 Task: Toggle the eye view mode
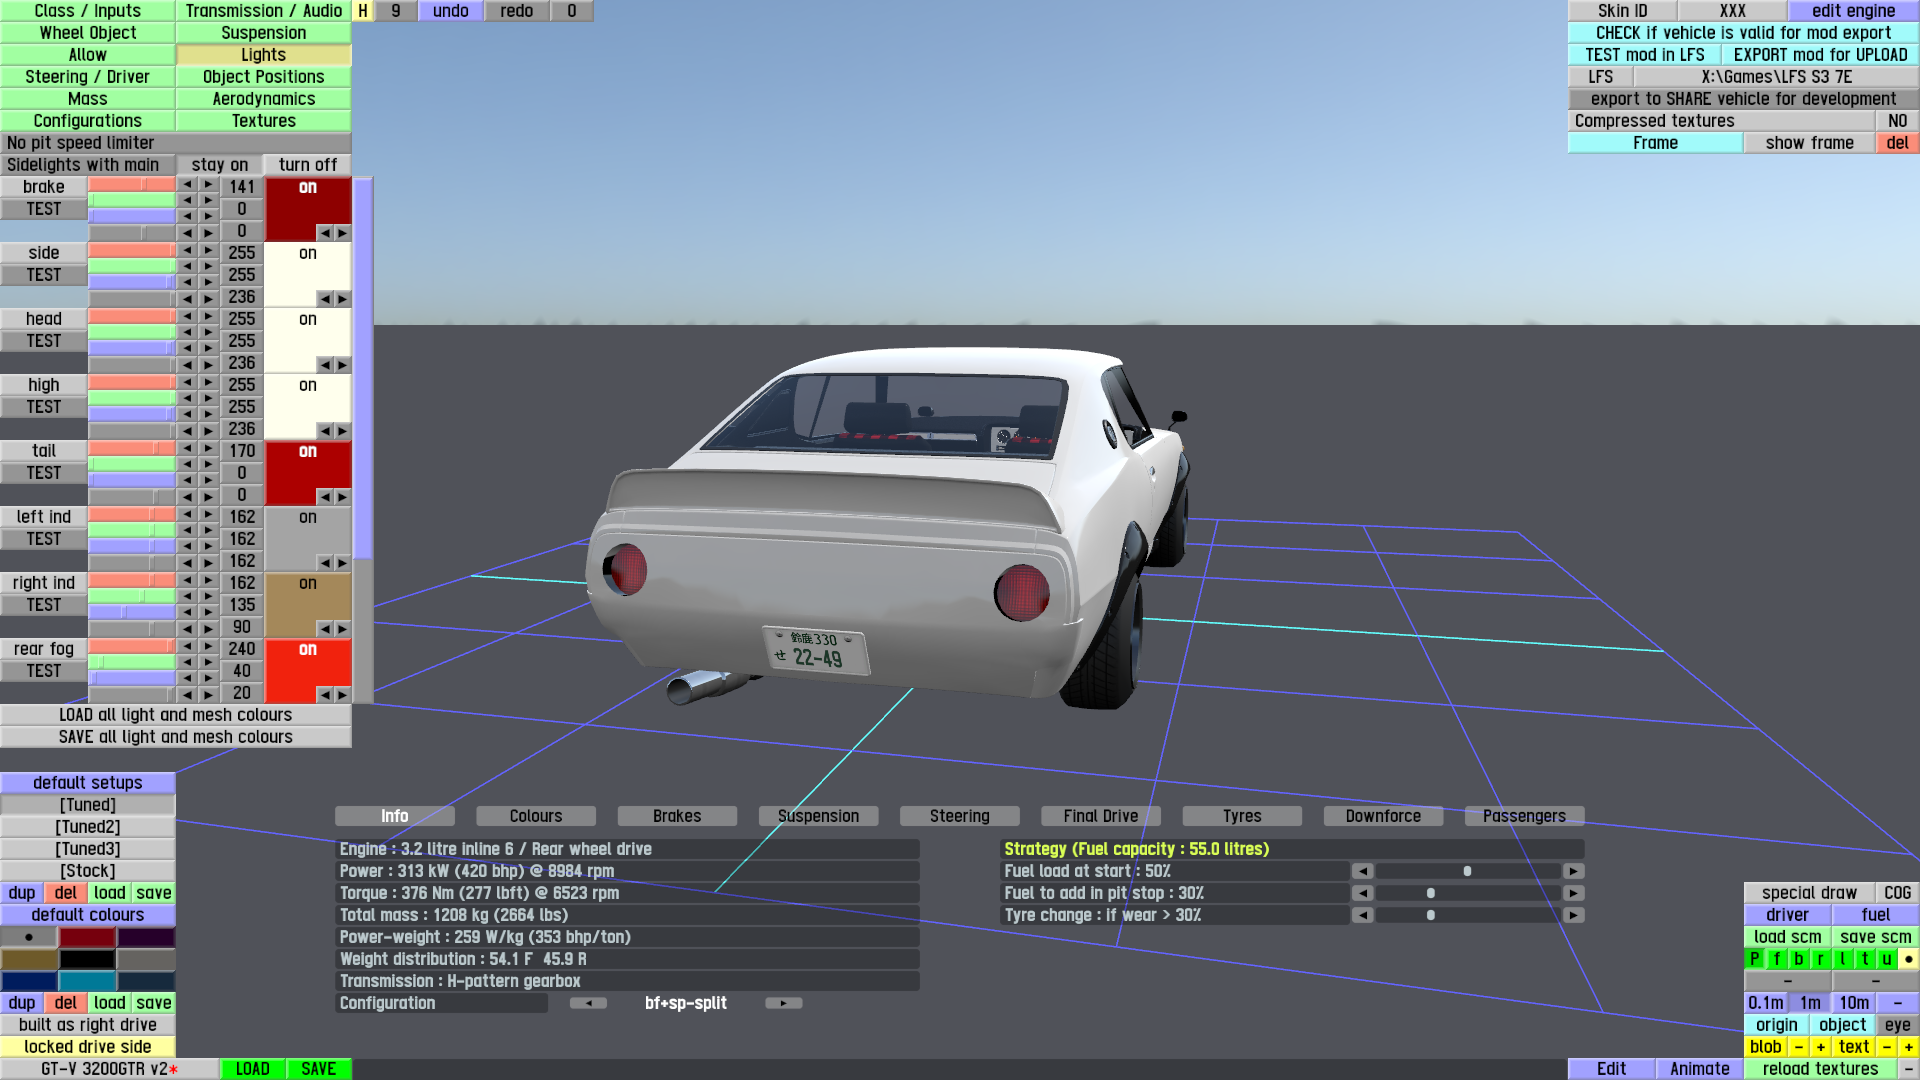pos(1897,1025)
